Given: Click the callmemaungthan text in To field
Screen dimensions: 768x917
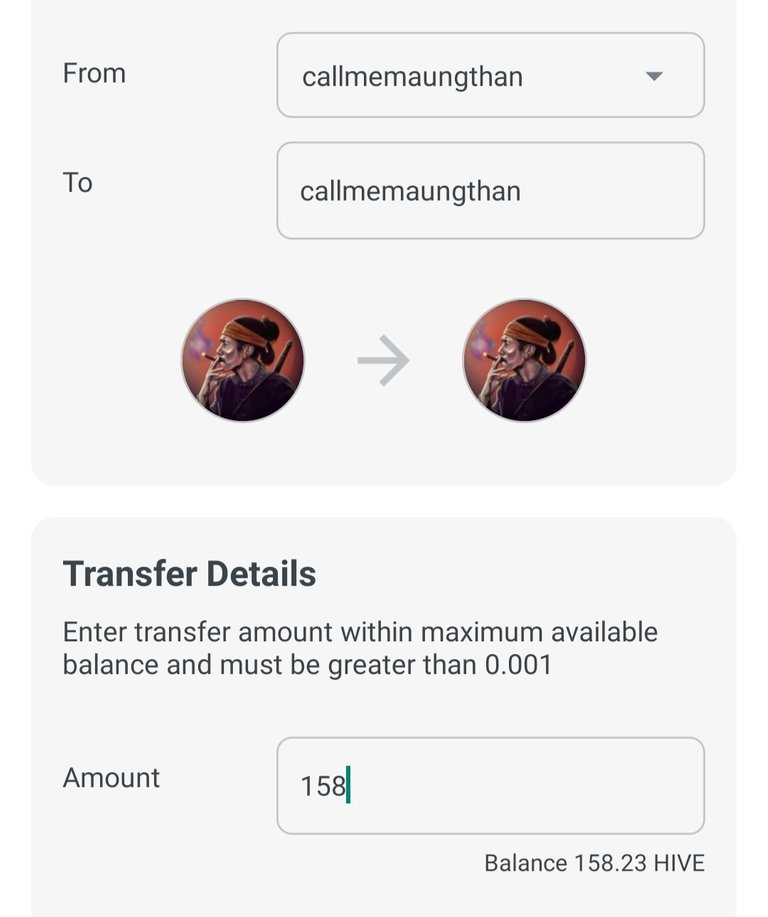Looking at the screenshot, I should click(410, 191).
